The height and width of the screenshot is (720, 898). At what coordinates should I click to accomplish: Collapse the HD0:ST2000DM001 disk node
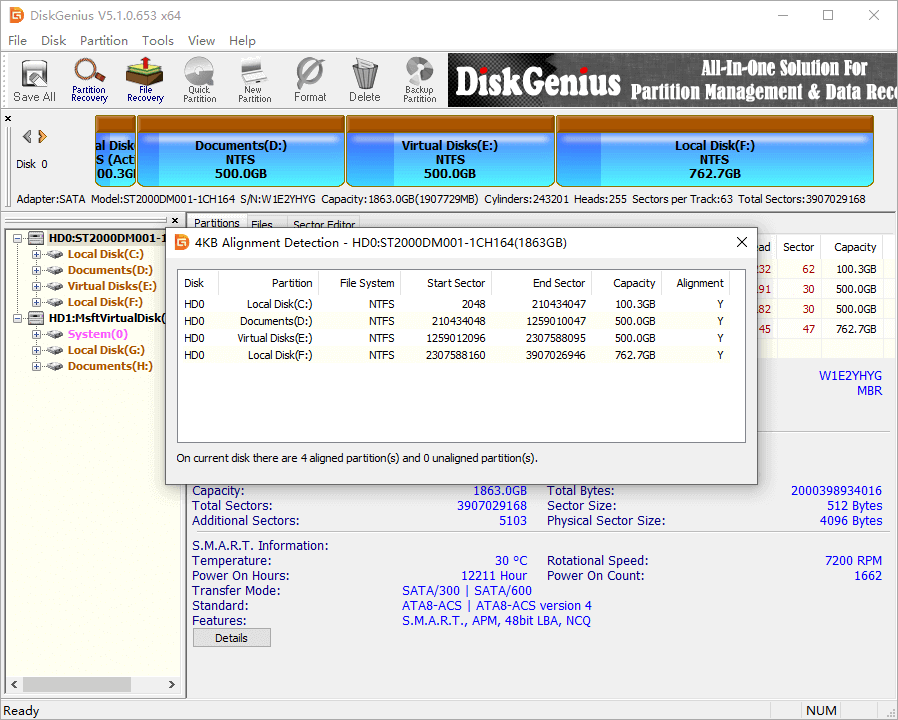19,238
